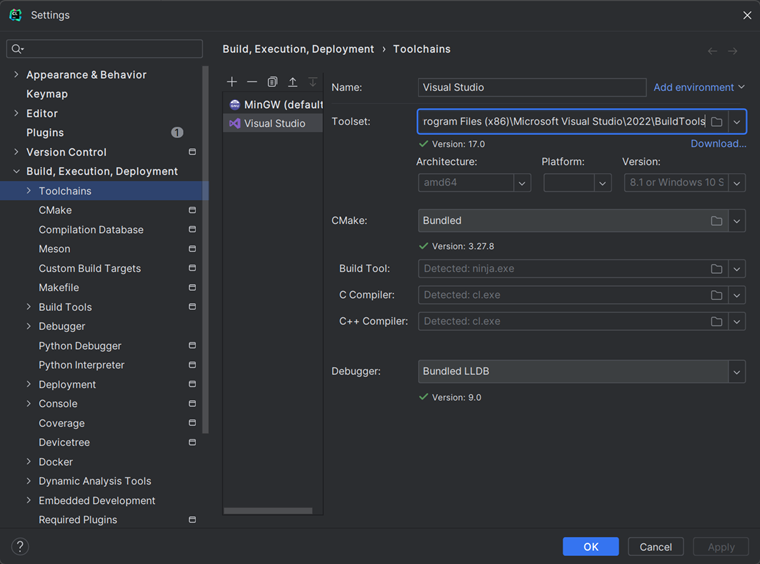Open the Platform dropdown
The image size is (760, 564).
(x=602, y=183)
